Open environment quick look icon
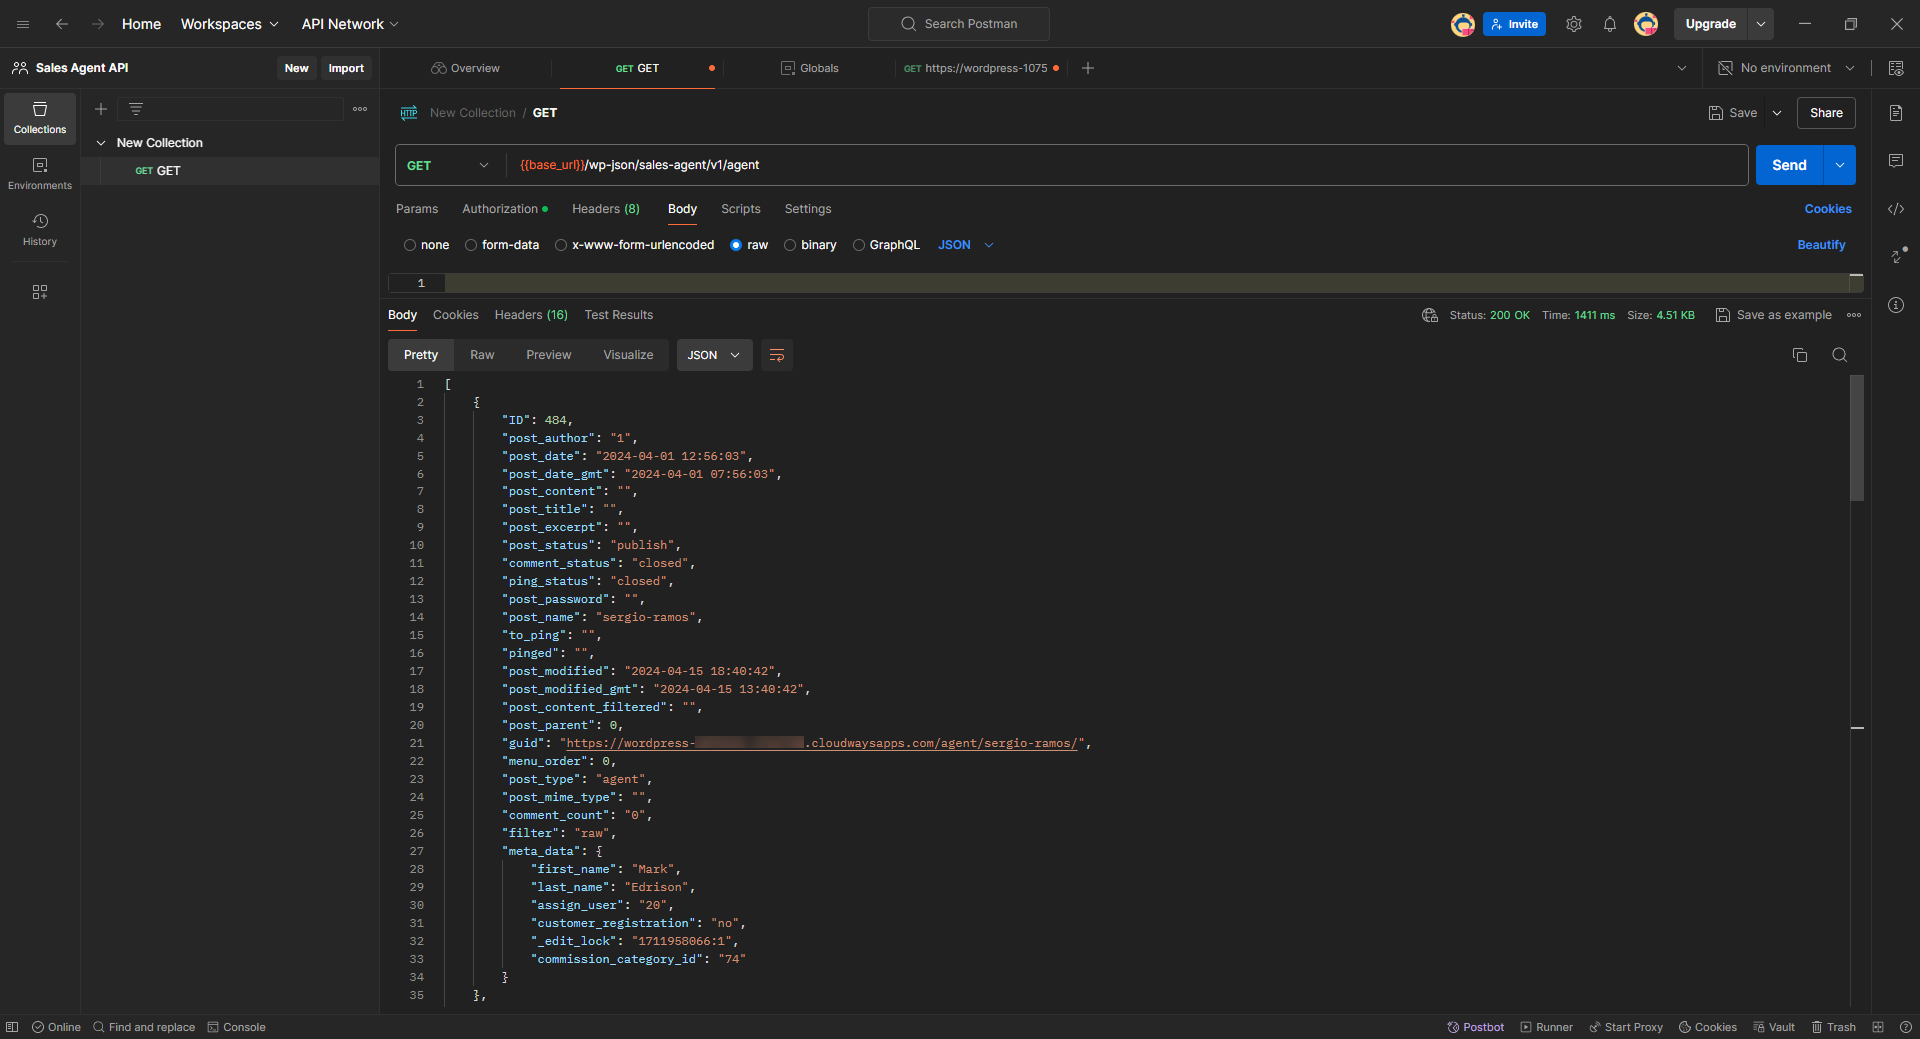The height and width of the screenshot is (1039, 1920). click(x=1896, y=68)
